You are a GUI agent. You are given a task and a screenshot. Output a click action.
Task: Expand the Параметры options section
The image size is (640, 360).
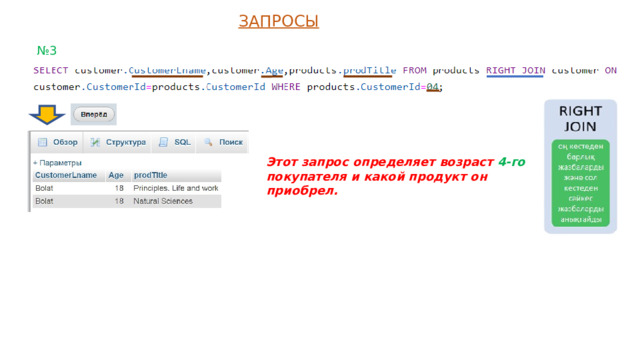click(58, 163)
